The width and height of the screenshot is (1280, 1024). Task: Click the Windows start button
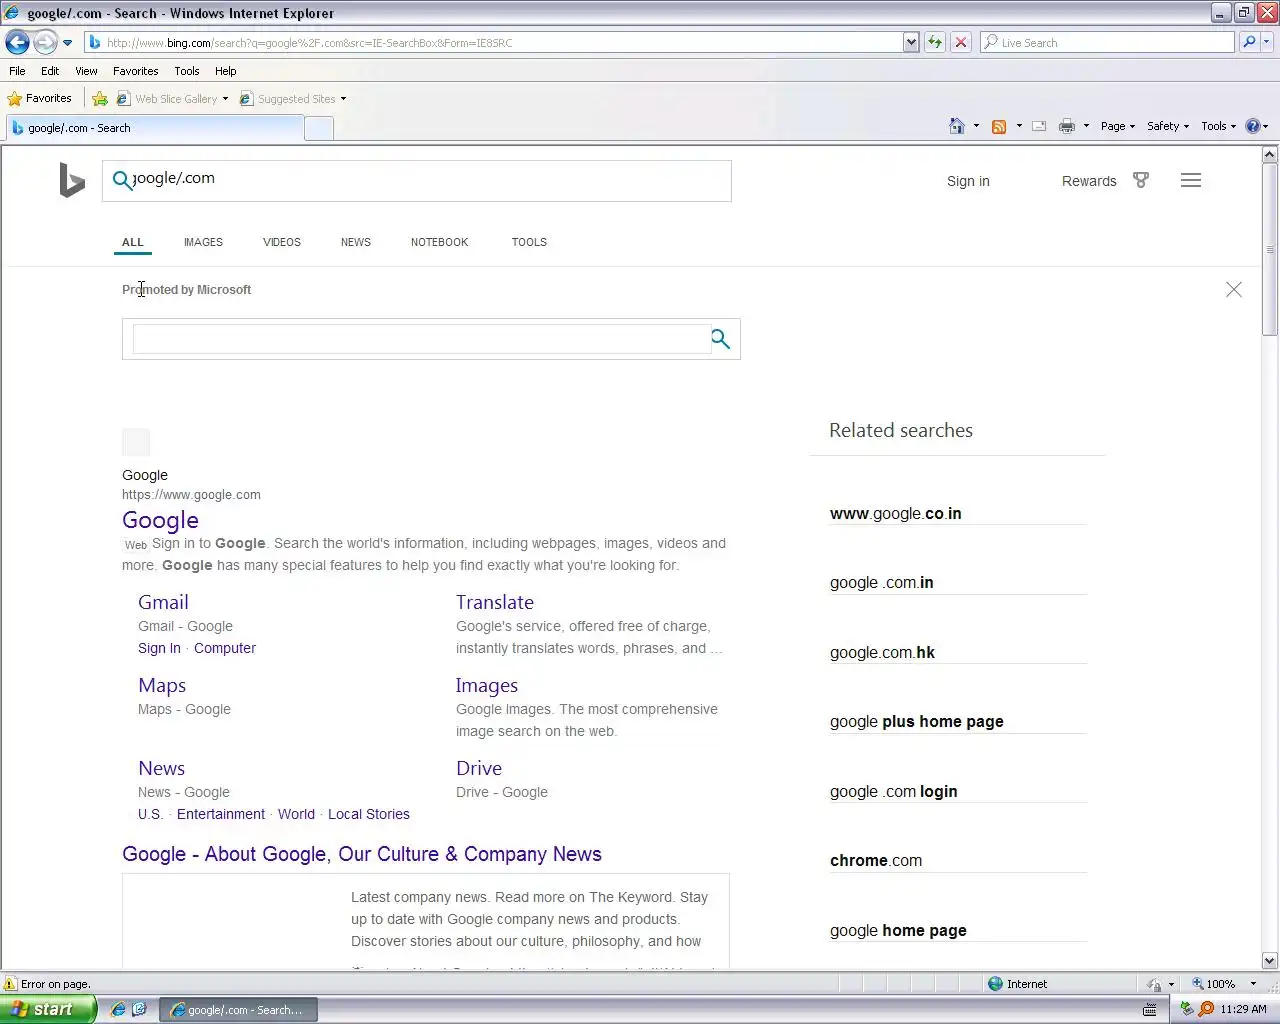[48, 1009]
